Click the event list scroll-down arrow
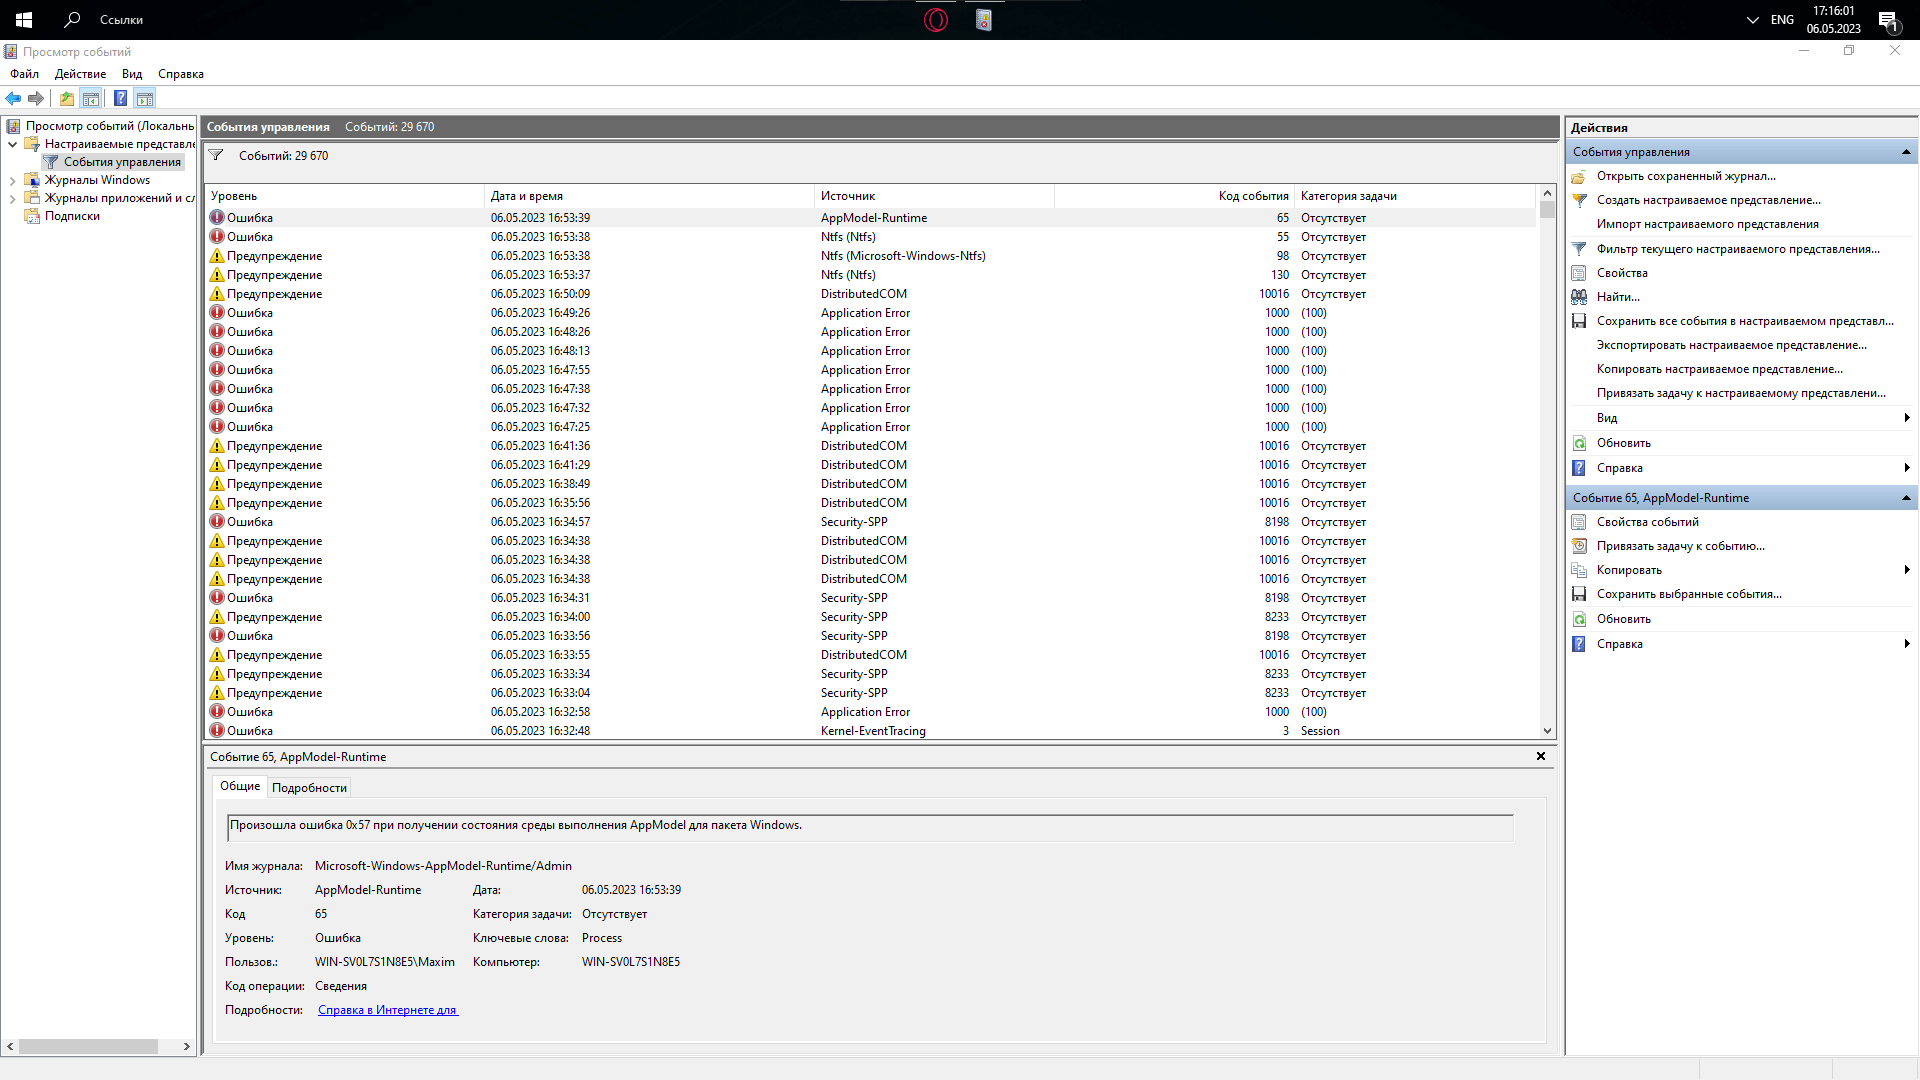Screen dimensions: 1920x1080 pos(1547,731)
